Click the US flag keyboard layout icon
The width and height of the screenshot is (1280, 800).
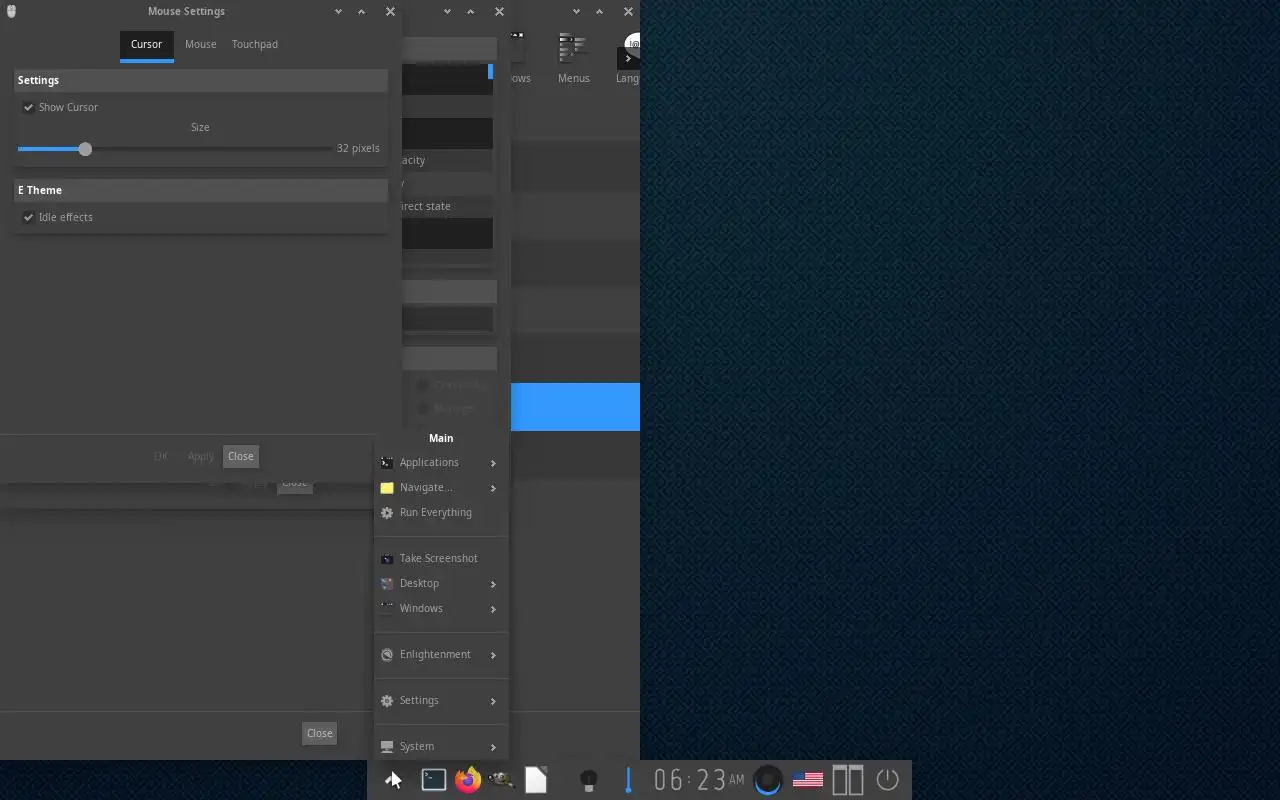coord(808,780)
